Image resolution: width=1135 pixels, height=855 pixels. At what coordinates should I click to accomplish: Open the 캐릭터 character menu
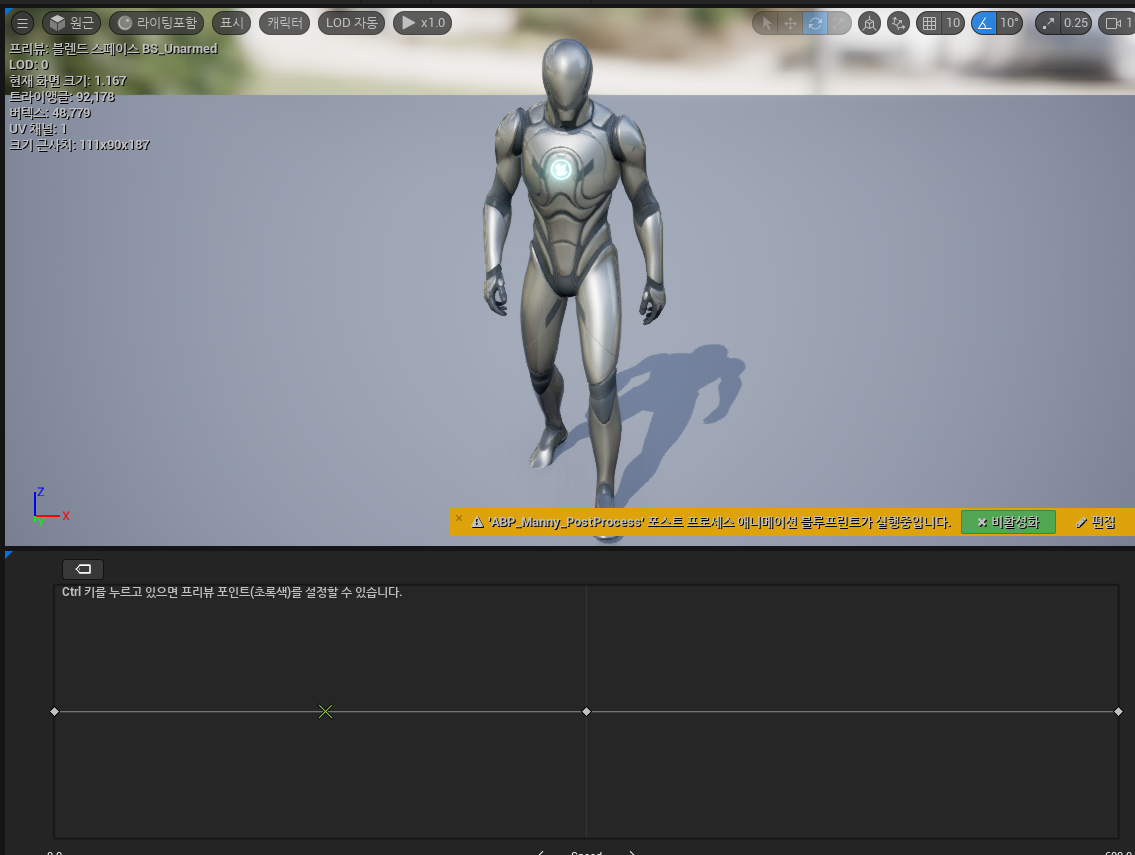pos(284,23)
